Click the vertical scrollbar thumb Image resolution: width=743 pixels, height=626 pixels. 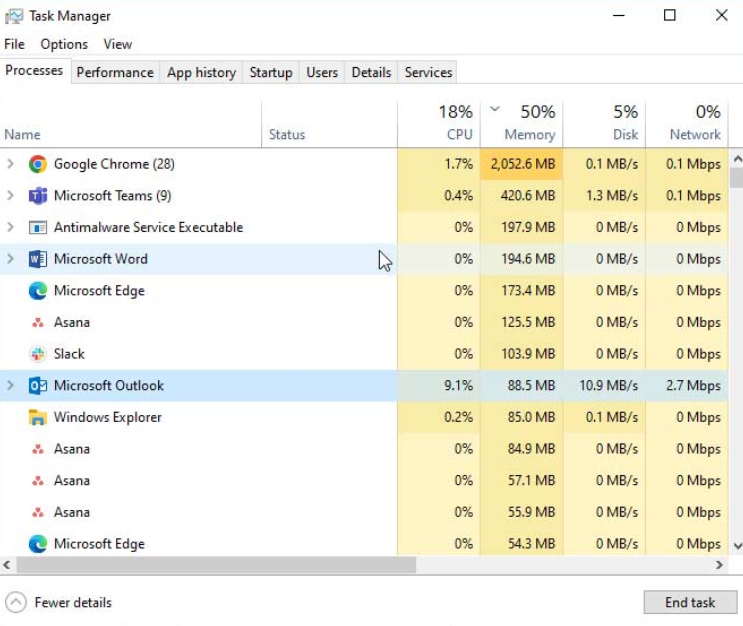[x=737, y=179]
